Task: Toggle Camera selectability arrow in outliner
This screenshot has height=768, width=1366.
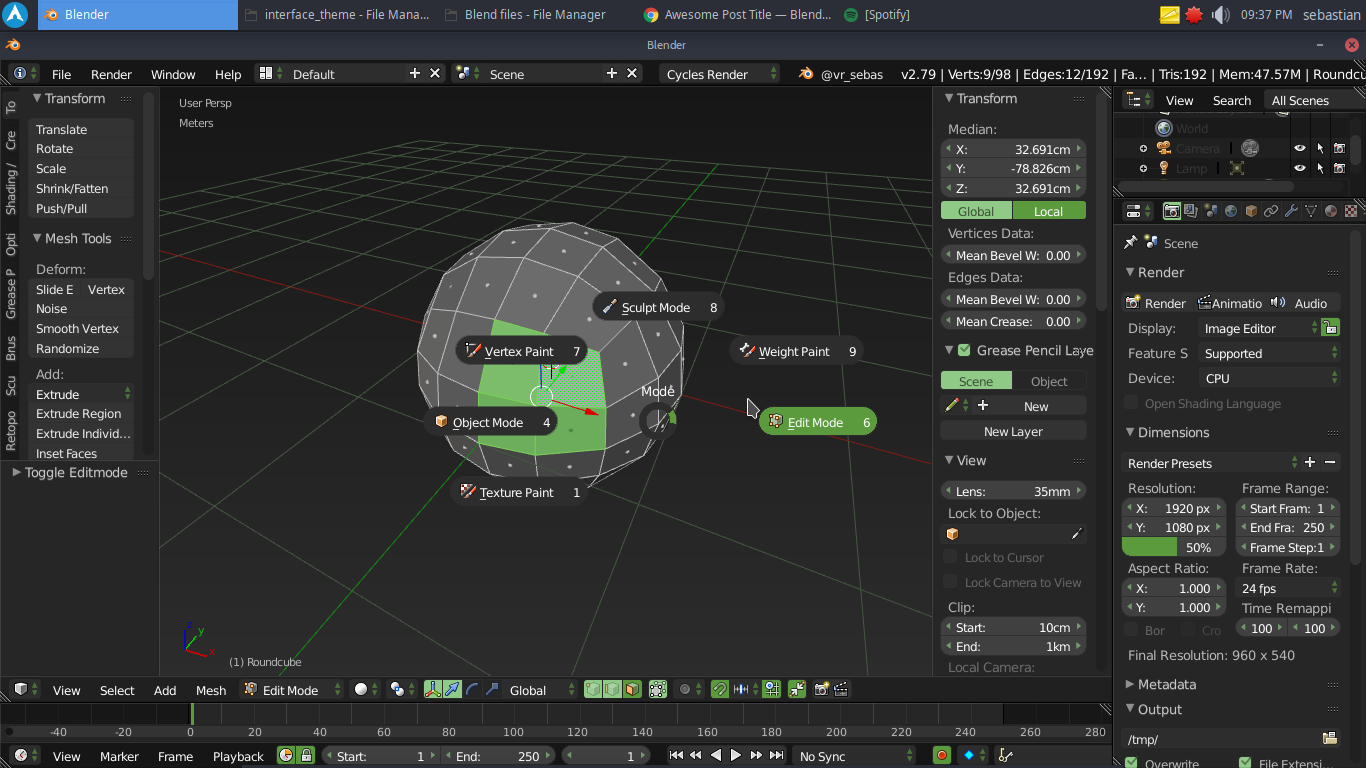Action: (1320, 148)
